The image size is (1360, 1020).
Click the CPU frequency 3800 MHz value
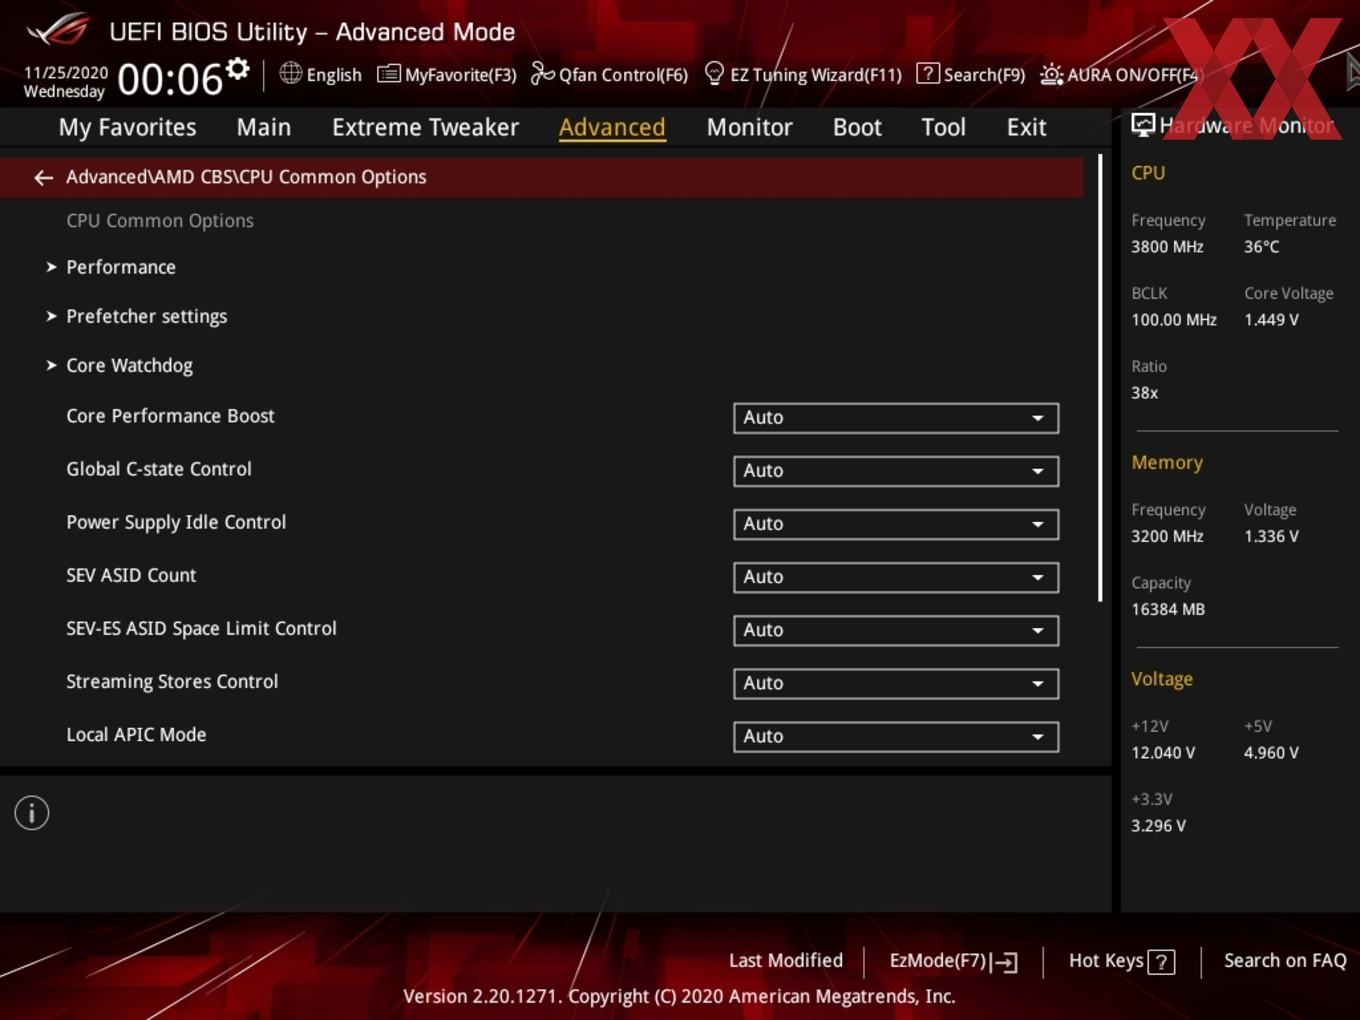(1167, 246)
